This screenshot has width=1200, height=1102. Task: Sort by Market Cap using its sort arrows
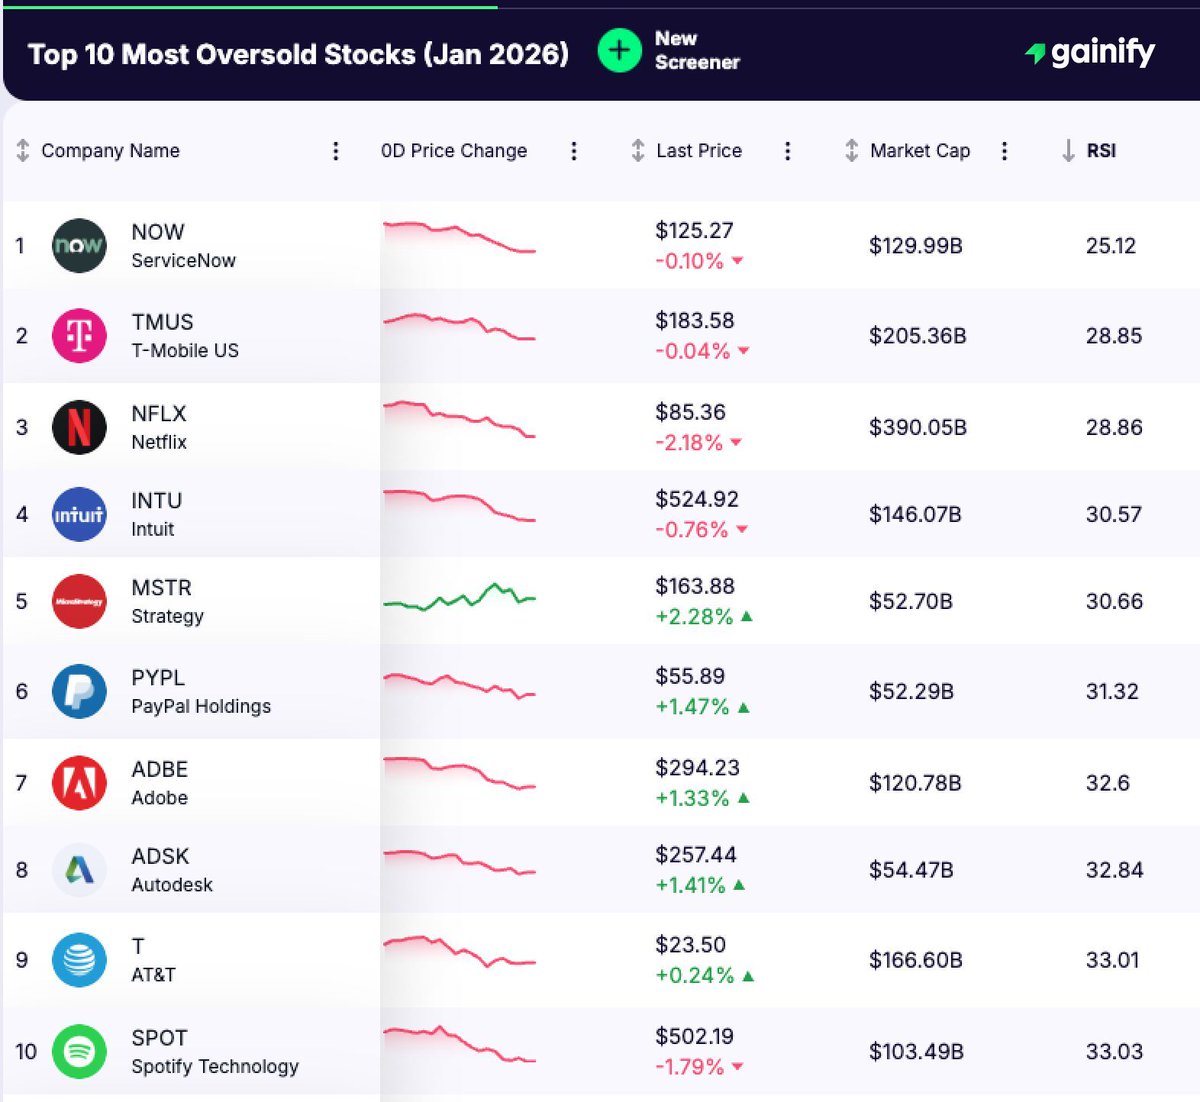pyautogui.click(x=852, y=151)
